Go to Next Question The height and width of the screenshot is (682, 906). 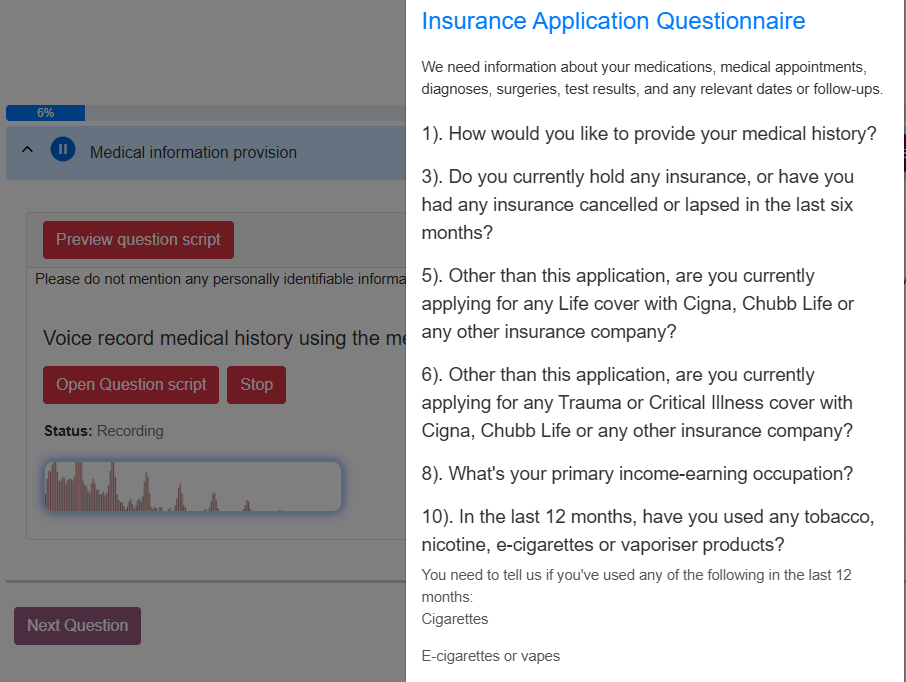click(x=77, y=626)
